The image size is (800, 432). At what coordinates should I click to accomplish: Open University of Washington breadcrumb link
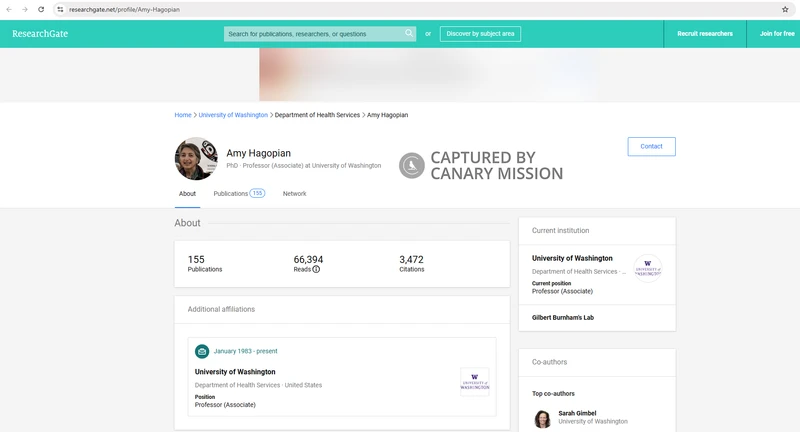[233, 115]
